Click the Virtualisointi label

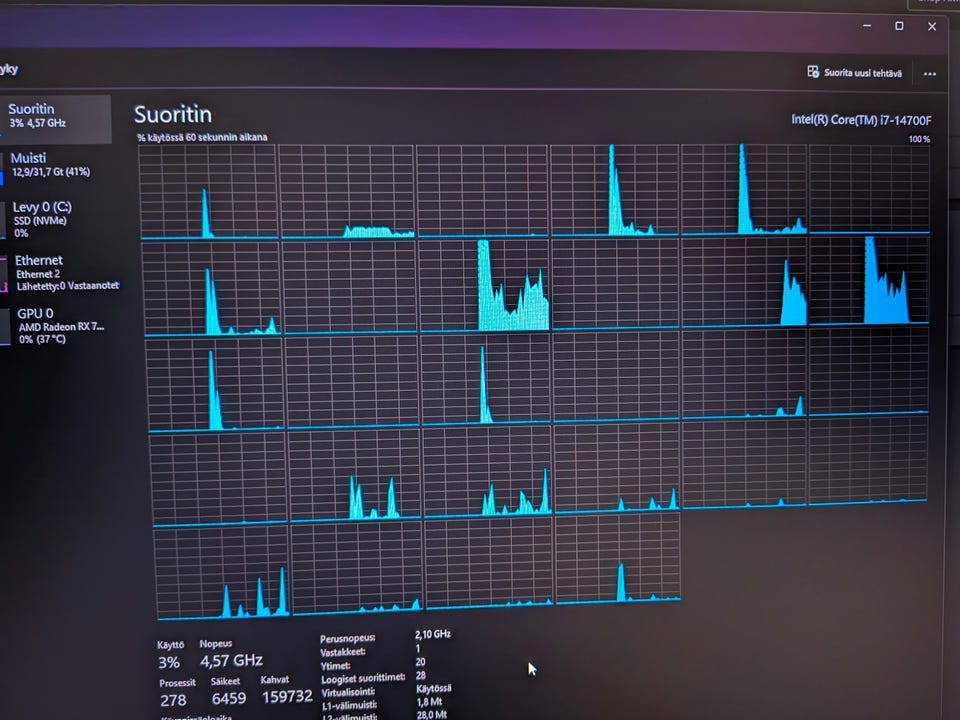click(348, 692)
